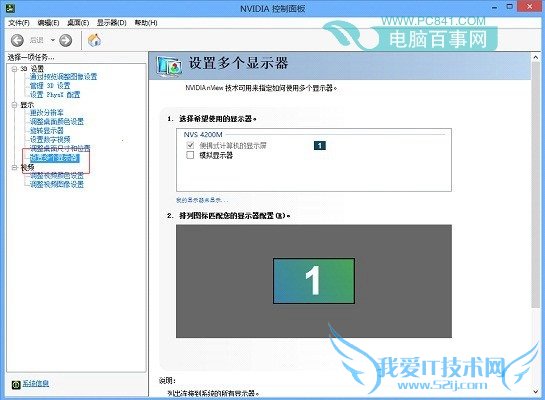Select display 1 in arrangement area
The image size is (545, 400).
[x=314, y=281]
